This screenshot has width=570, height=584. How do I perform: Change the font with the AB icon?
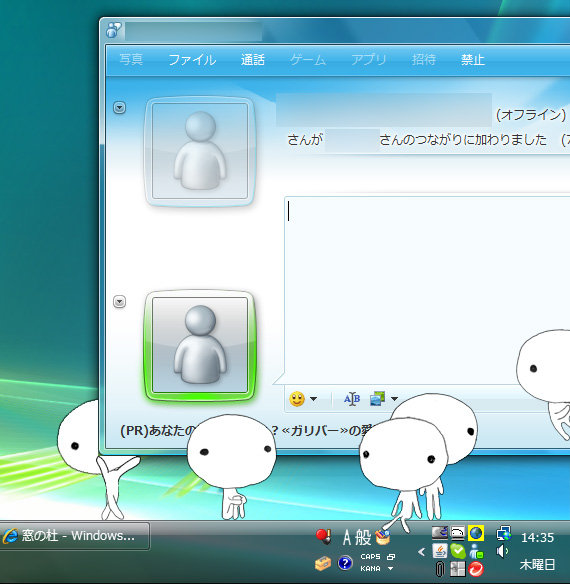click(x=352, y=399)
